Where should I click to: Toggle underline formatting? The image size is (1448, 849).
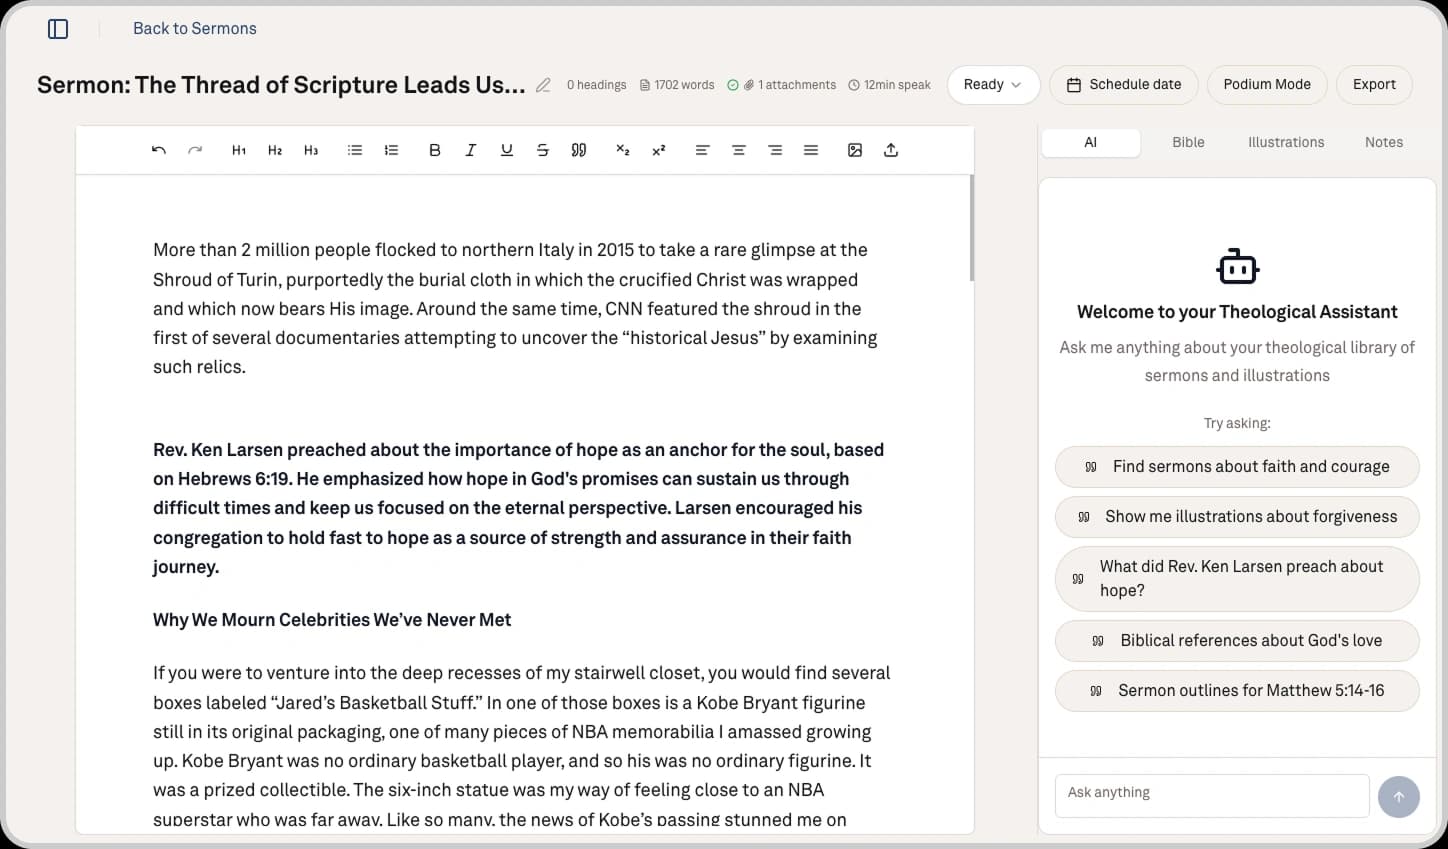coord(507,150)
